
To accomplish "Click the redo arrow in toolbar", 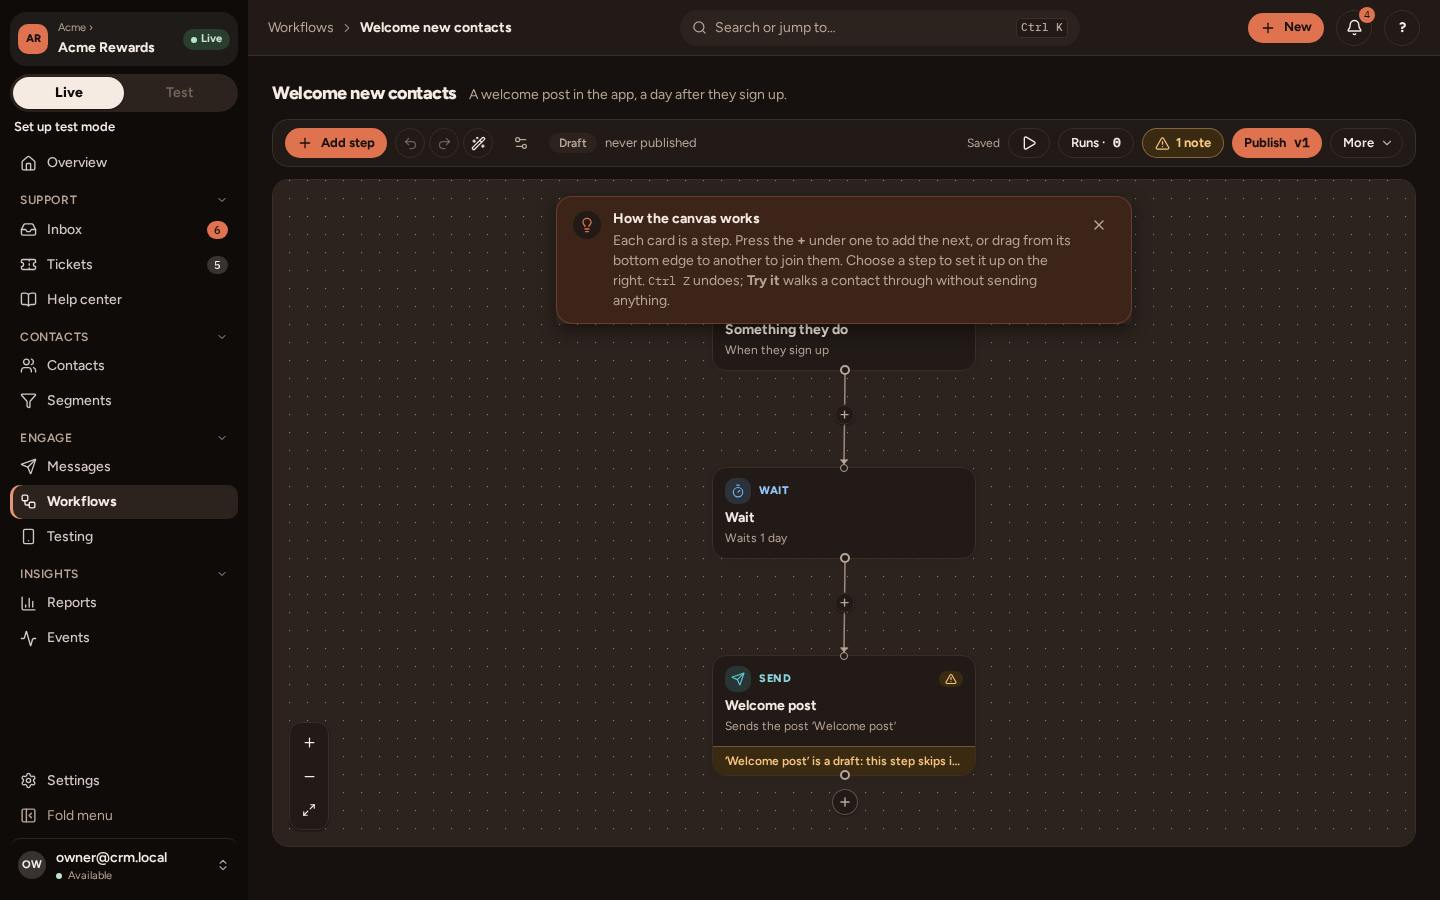I will [444, 143].
